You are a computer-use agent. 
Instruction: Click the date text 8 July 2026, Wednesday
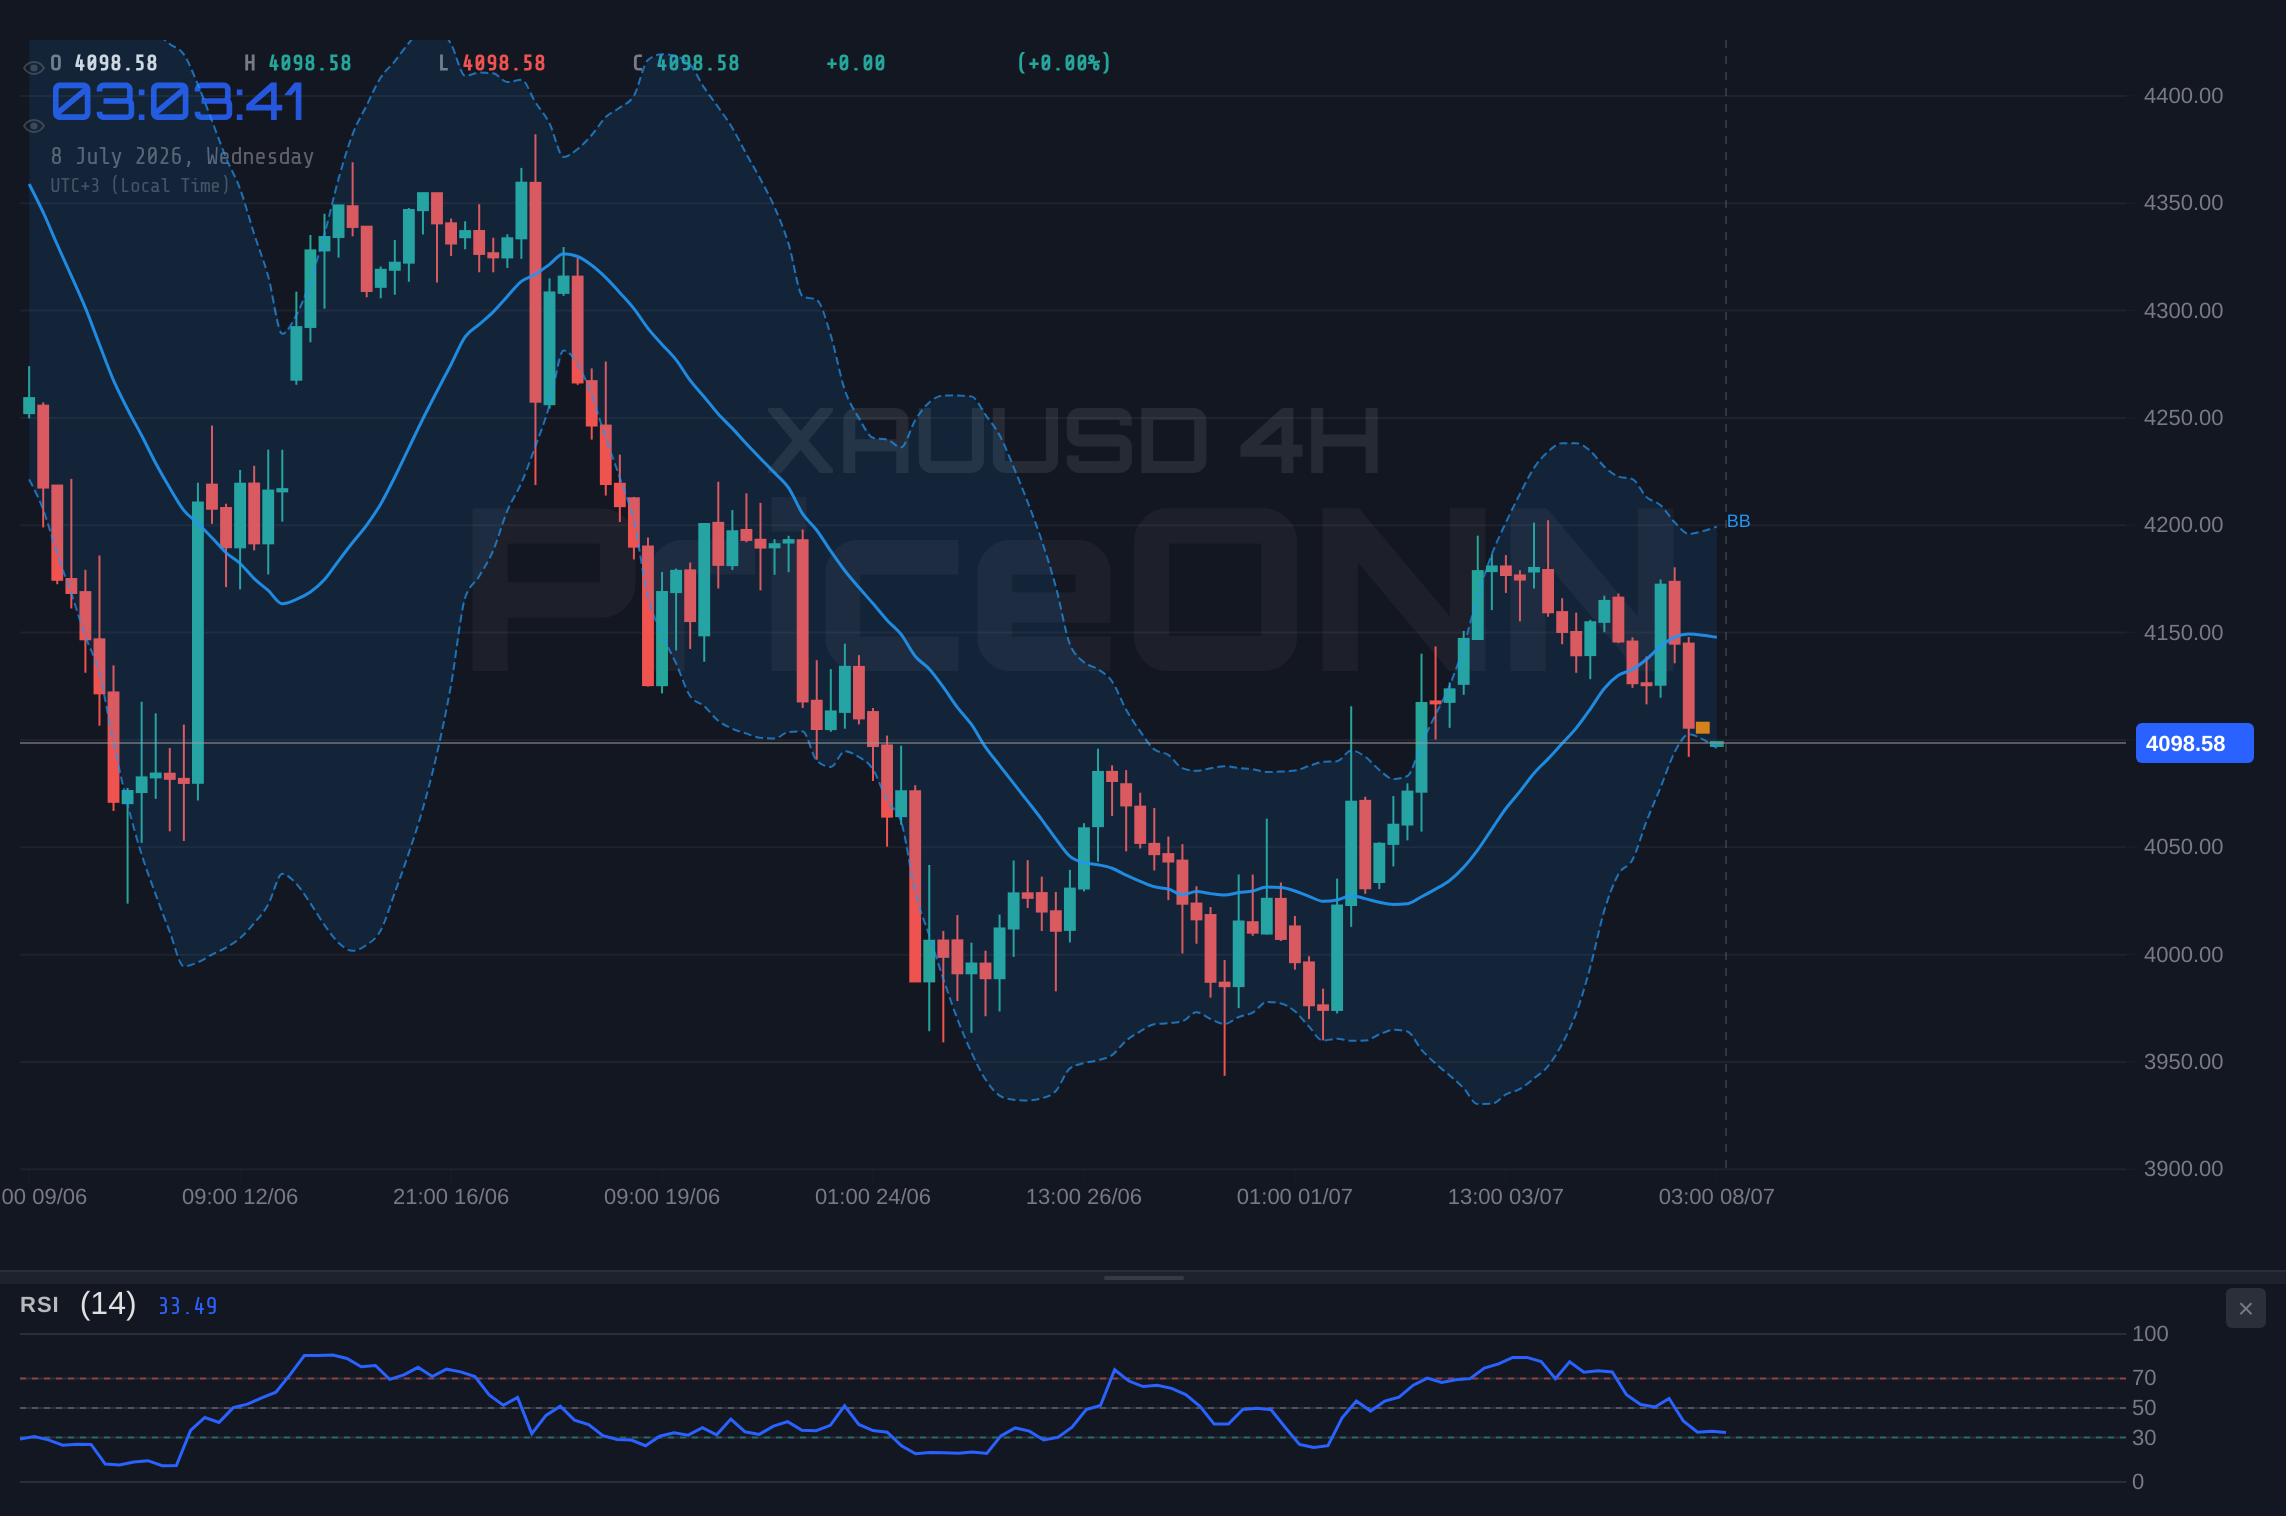(182, 156)
